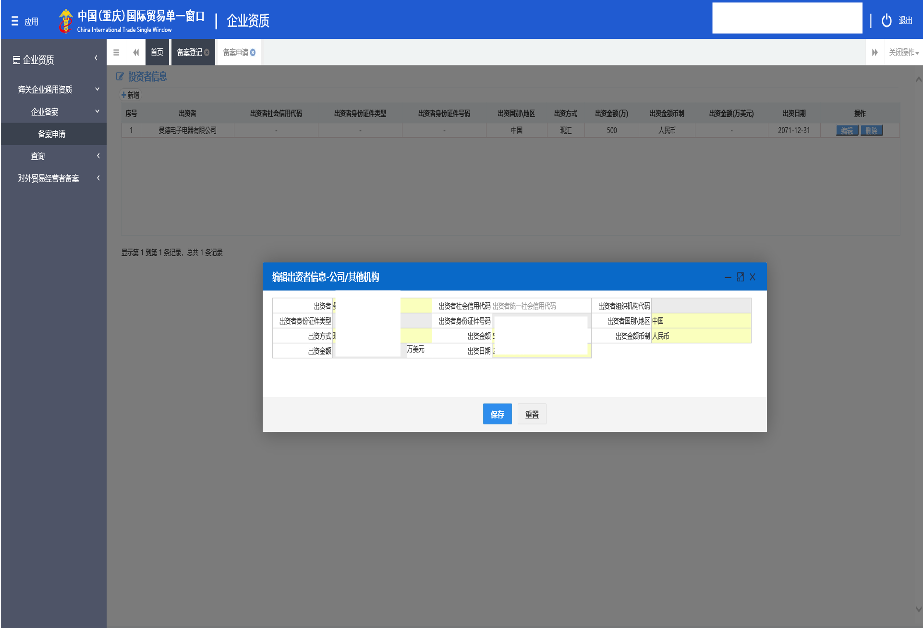Screen dimensions: 924x628
Task: Maximize the edit investor info dialog
Action: tap(740, 276)
